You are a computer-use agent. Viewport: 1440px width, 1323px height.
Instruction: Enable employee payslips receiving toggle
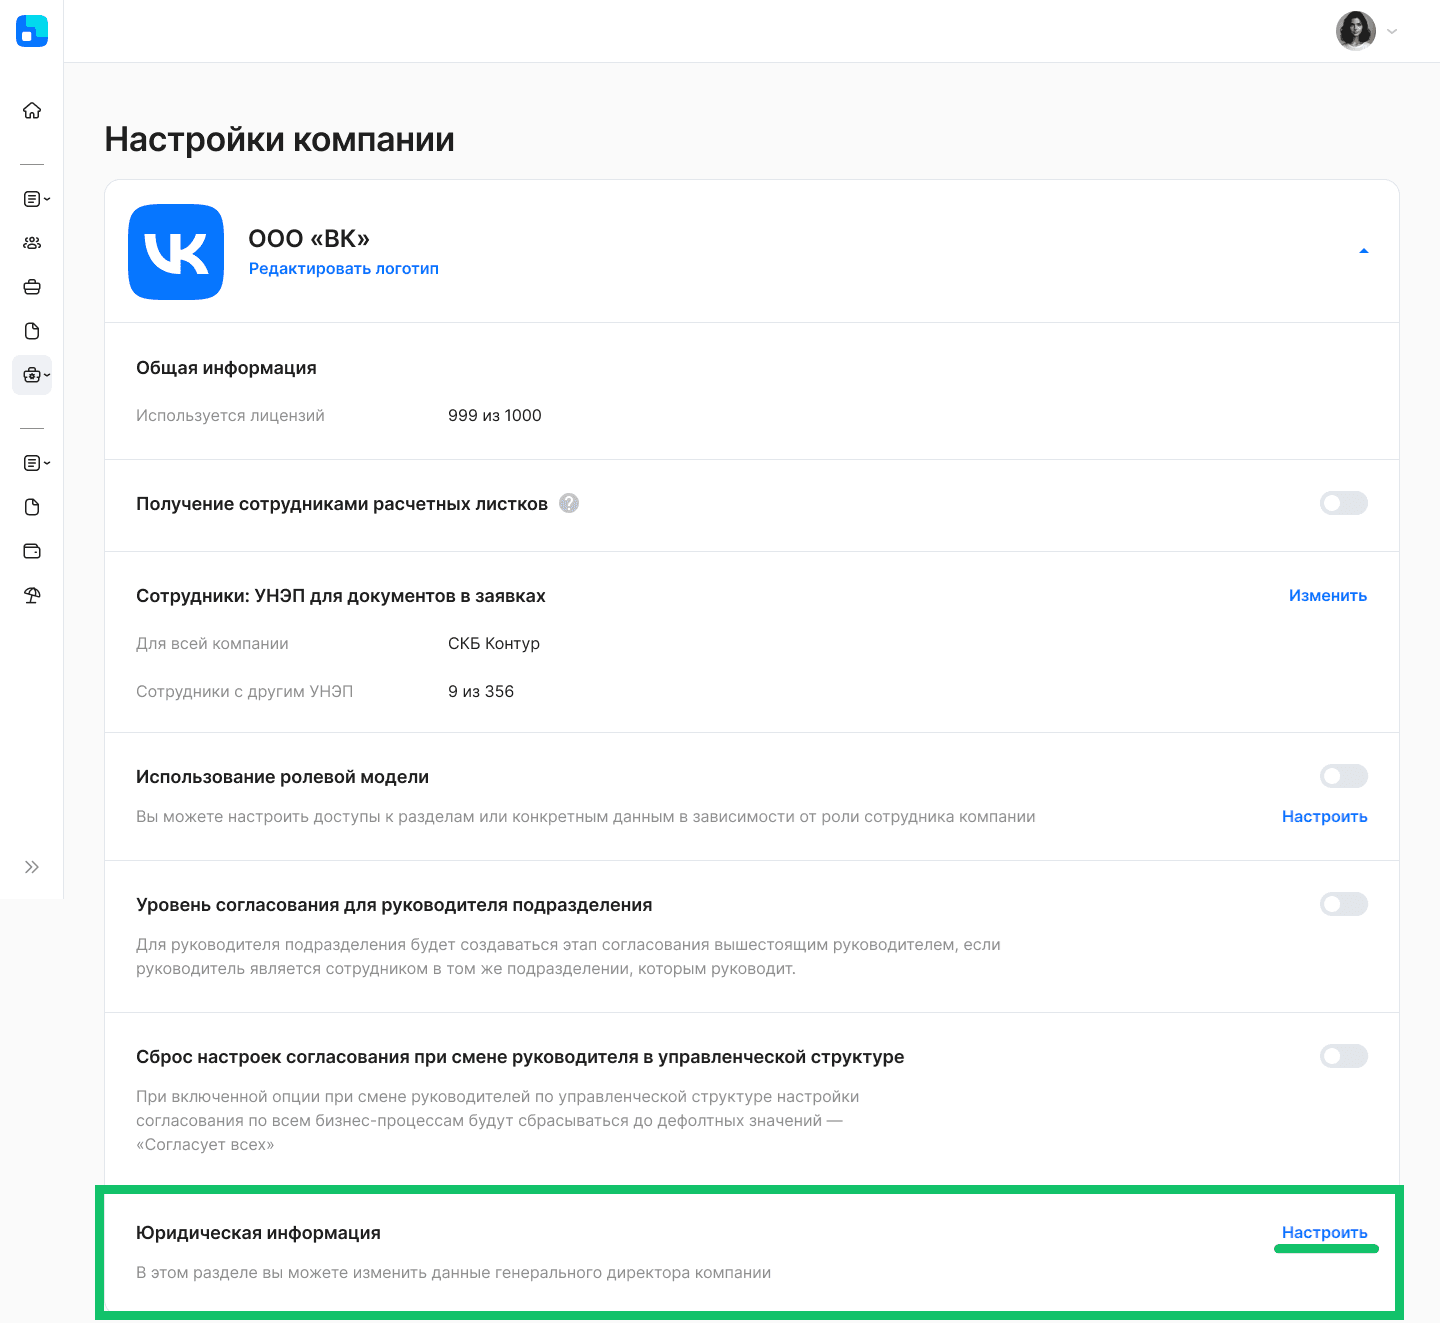[x=1343, y=503]
